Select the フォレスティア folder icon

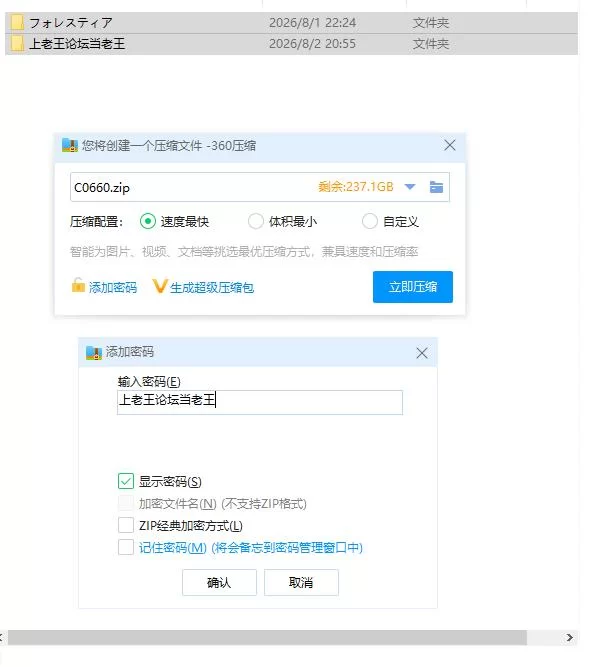[17, 23]
